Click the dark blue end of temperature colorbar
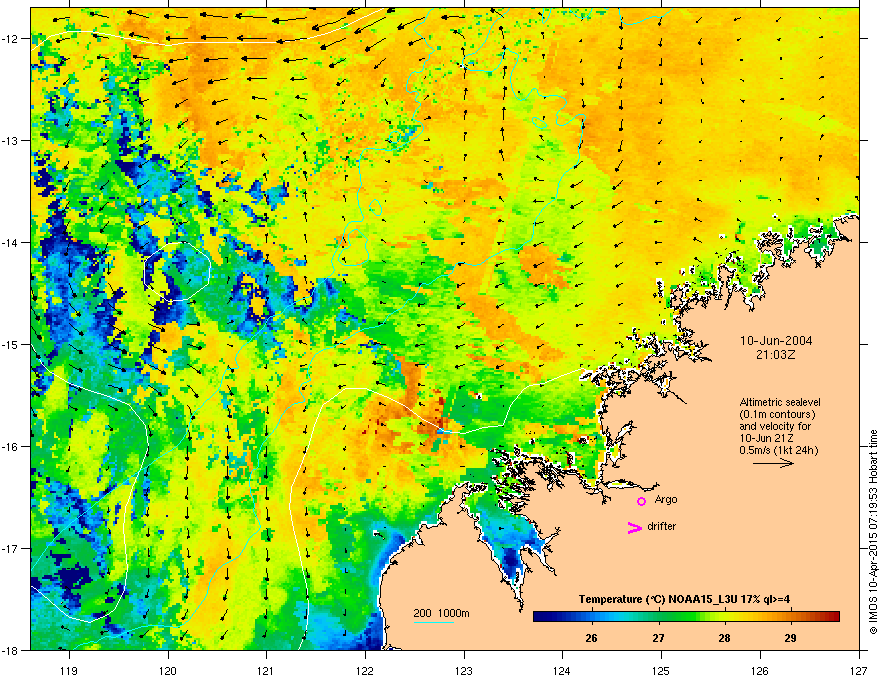 click(x=539, y=617)
